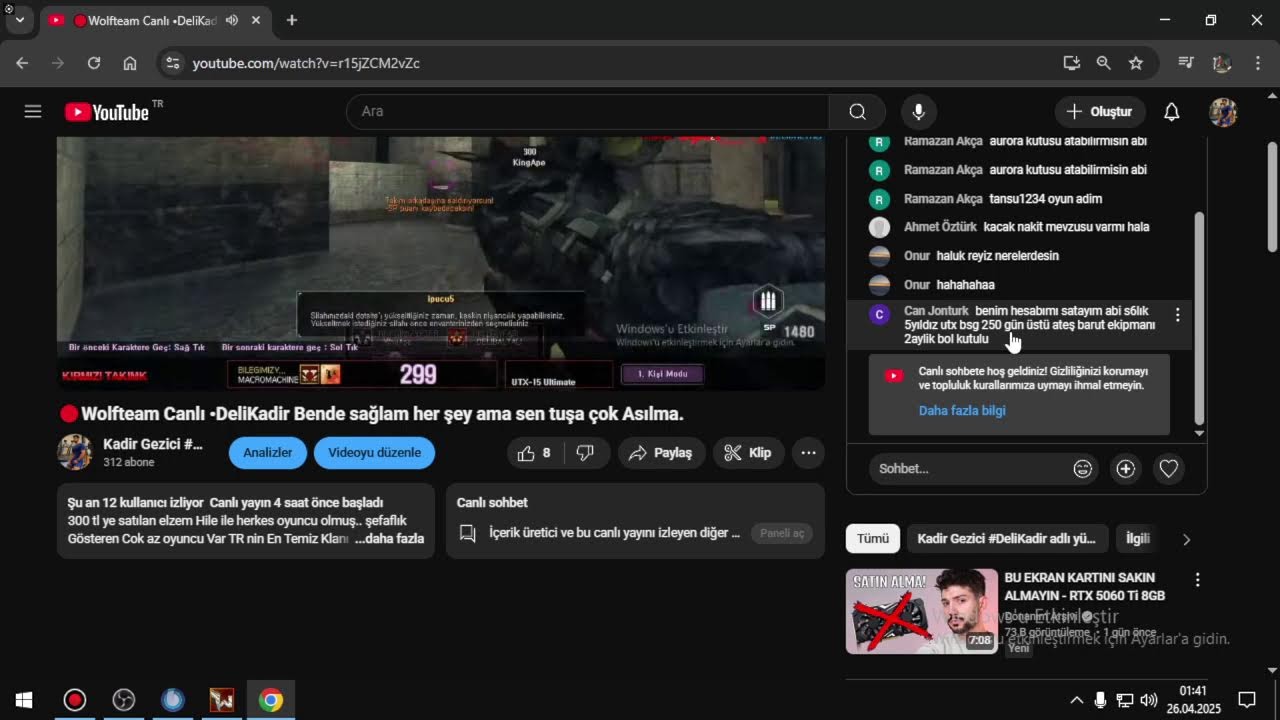Image resolution: width=1280 pixels, height=720 pixels.
Task: Open the Analizler button
Action: pos(268,453)
